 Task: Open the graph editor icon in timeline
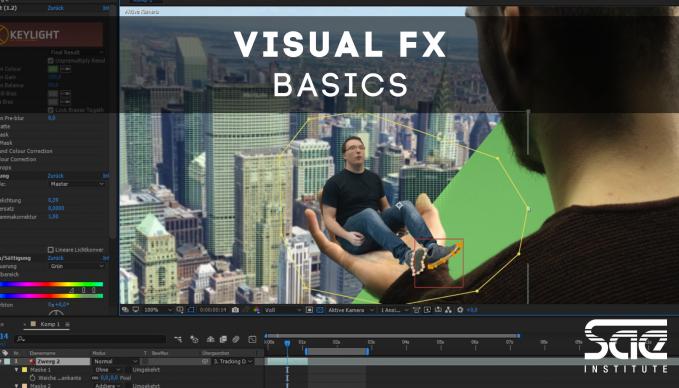pos(252,340)
